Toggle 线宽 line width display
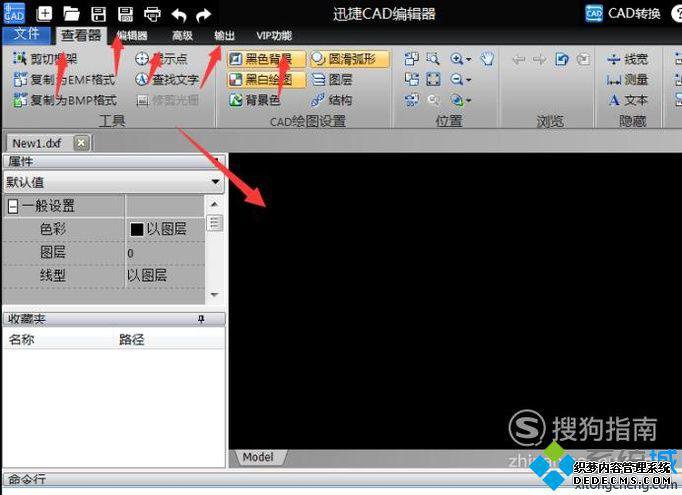This screenshot has width=682, height=495. pyautogui.click(x=627, y=59)
